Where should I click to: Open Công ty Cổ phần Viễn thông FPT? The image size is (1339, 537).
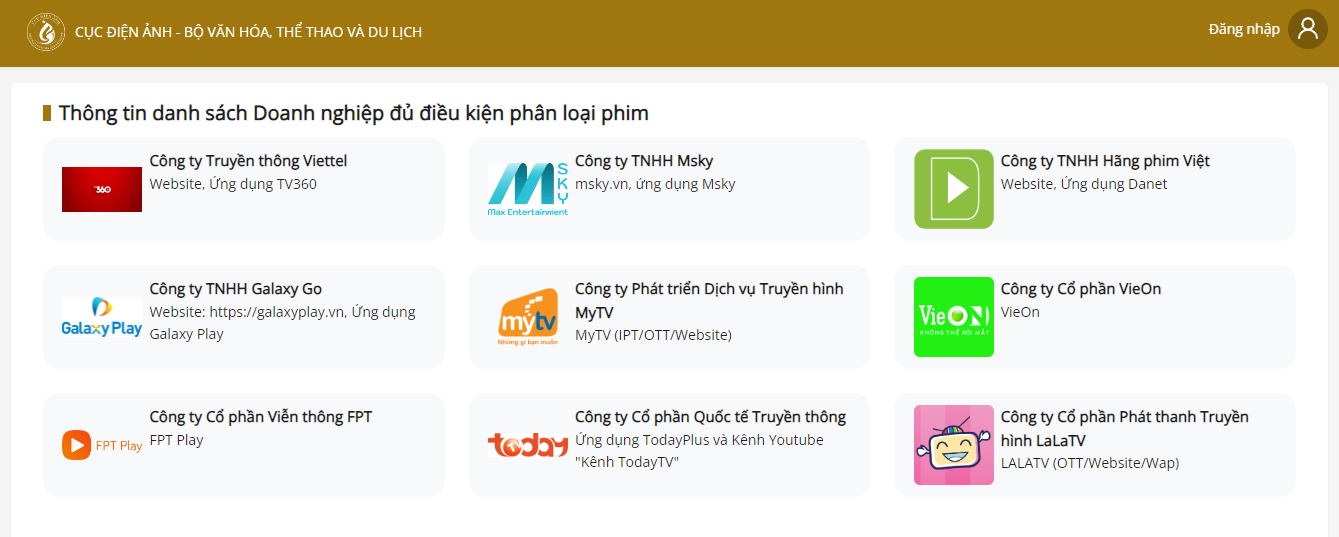(x=260, y=417)
